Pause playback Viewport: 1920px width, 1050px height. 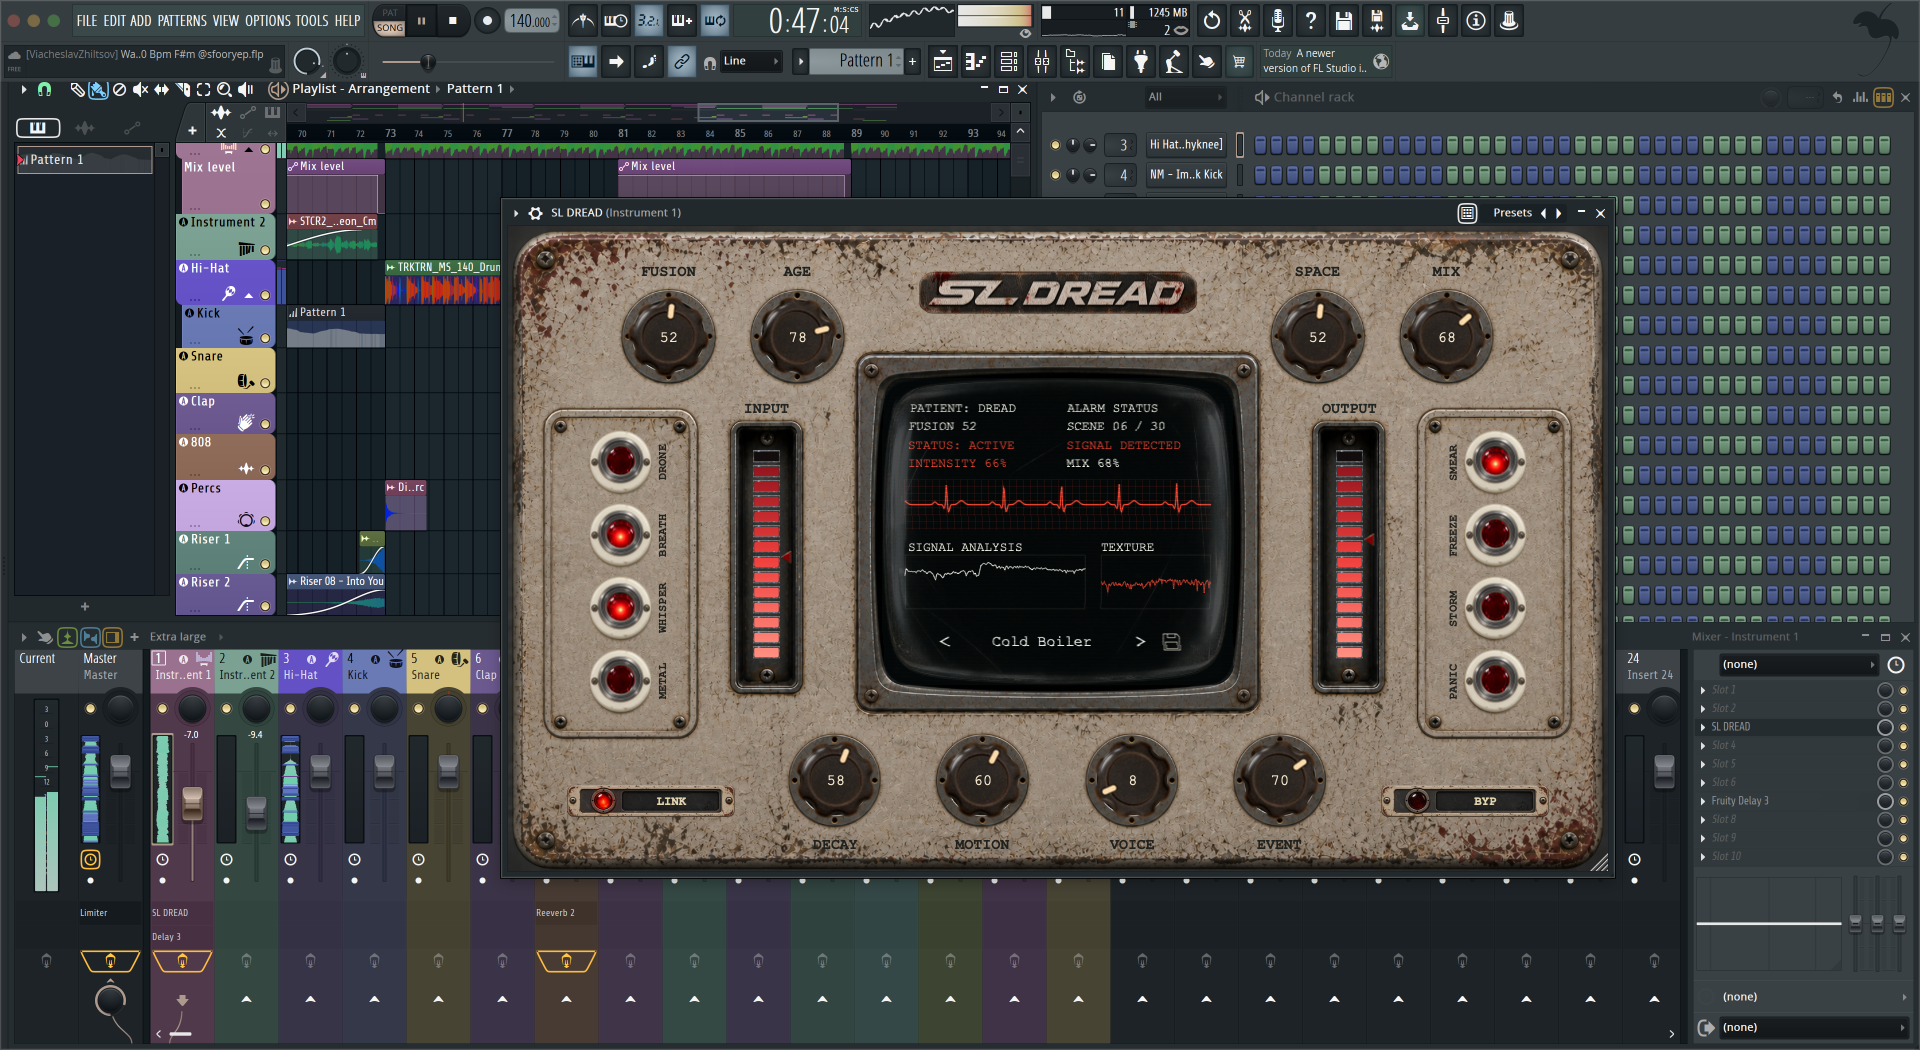click(x=422, y=20)
